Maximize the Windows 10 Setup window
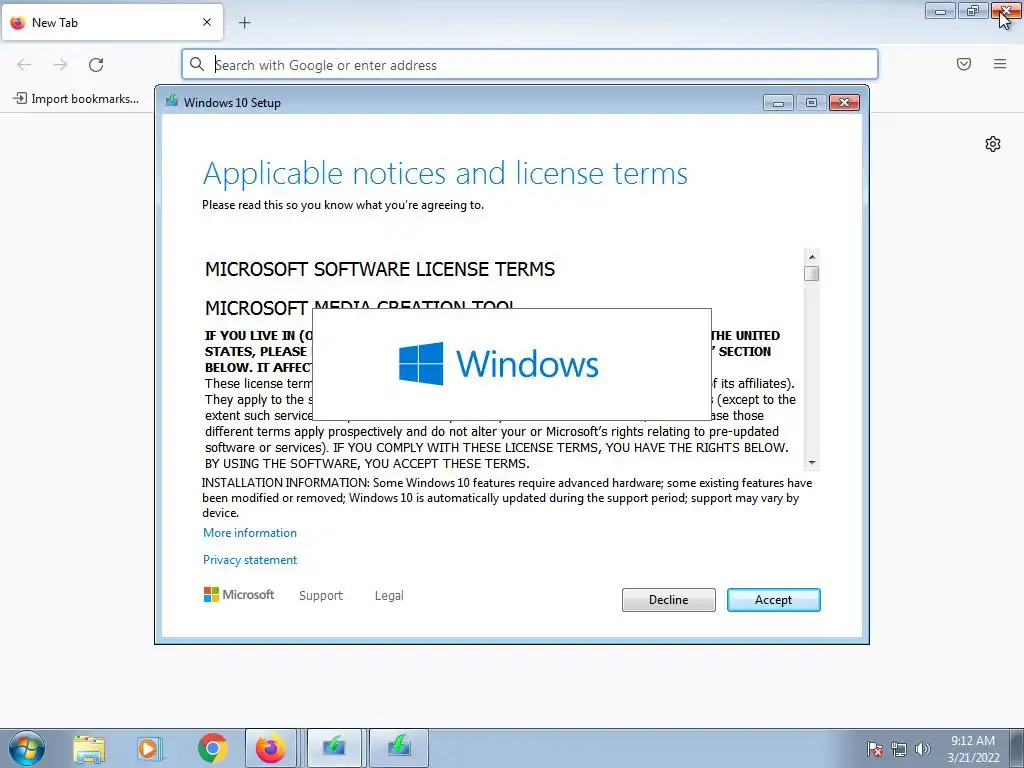This screenshot has height=768, width=1024. click(x=811, y=103)
